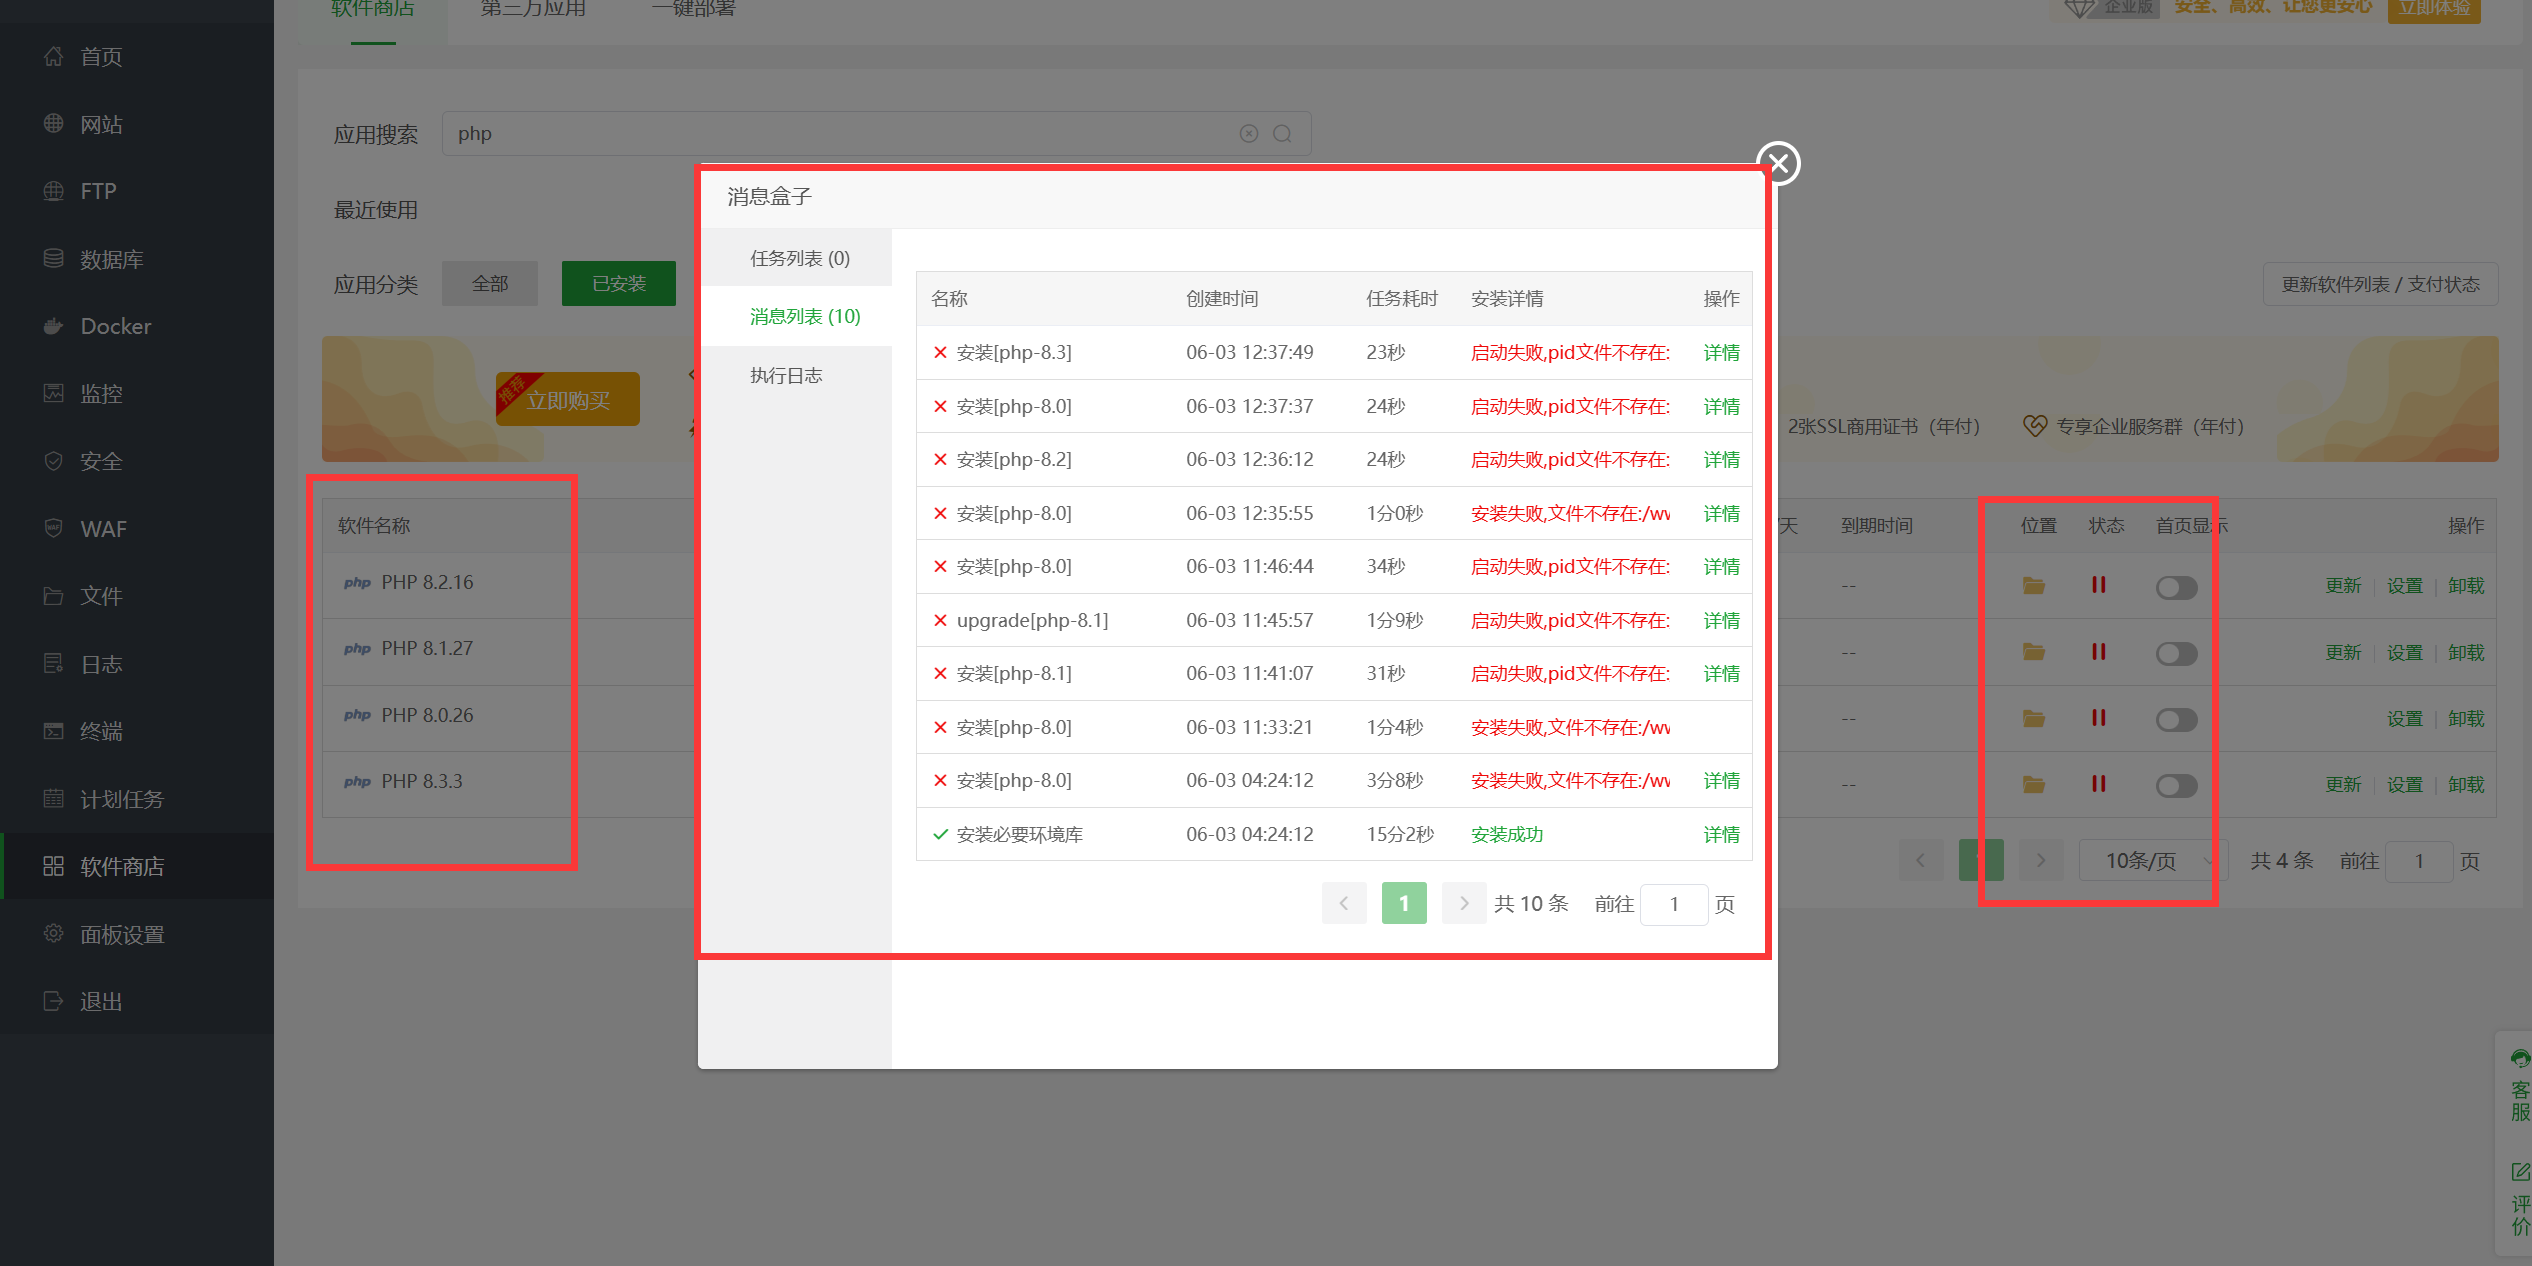Open 详情 for upgrade[php-8.1] message

tap(1721, 620)
